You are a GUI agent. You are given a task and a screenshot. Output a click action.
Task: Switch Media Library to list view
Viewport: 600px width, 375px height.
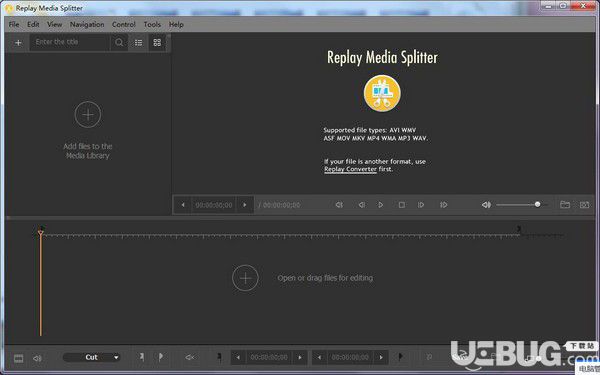[139, 43]
